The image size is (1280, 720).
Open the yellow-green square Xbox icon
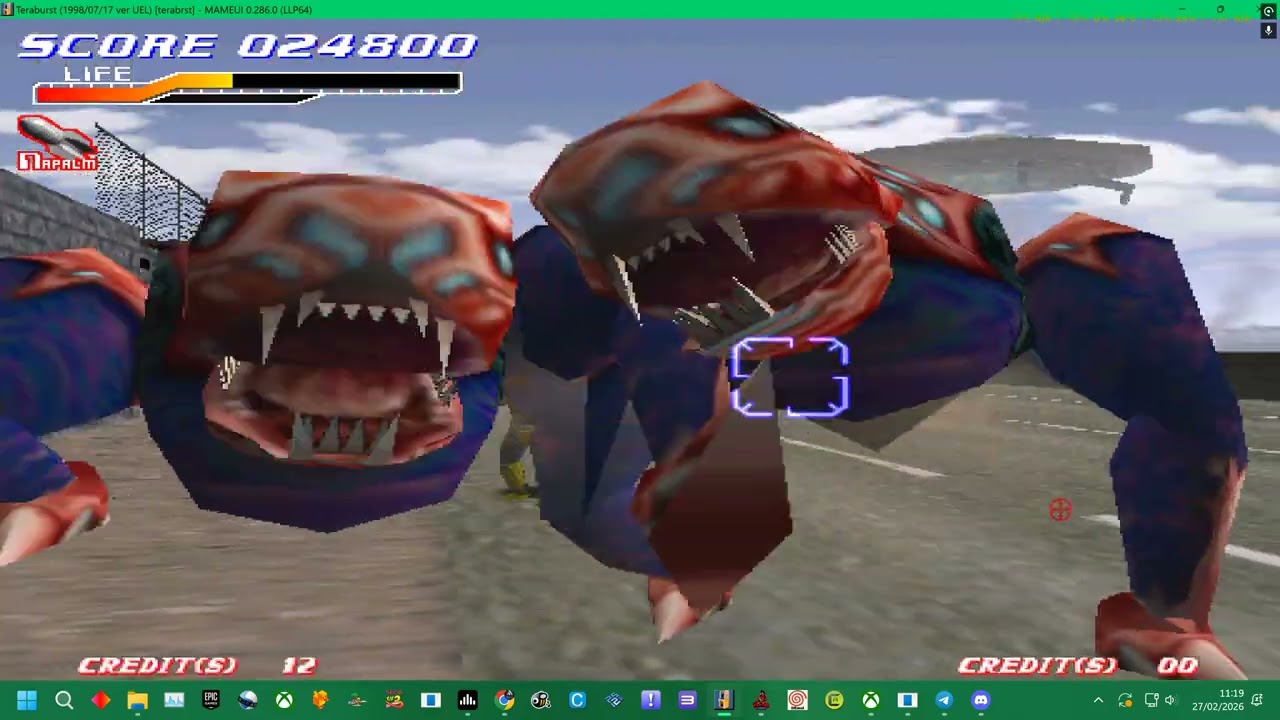tap(834, 700)
